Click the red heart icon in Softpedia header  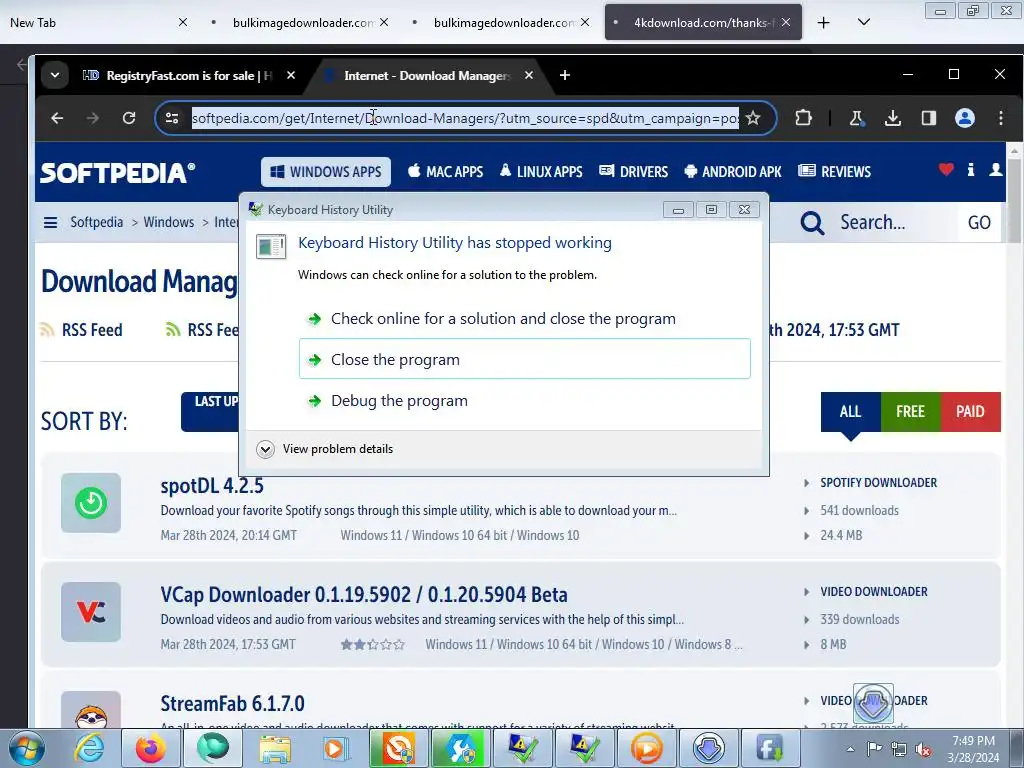pyautogui.click(x=946, y=170)
